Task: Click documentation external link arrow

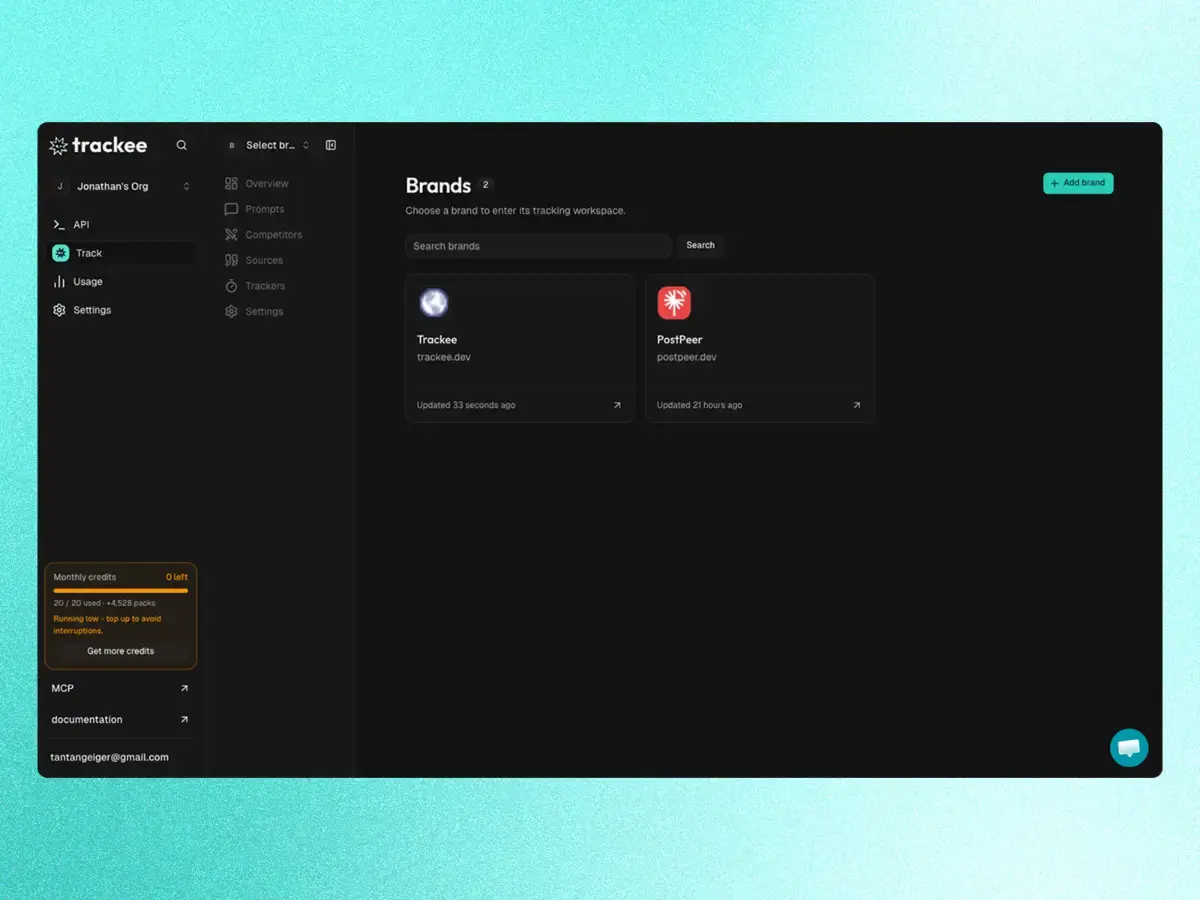Action: click(x=184, y=719)
